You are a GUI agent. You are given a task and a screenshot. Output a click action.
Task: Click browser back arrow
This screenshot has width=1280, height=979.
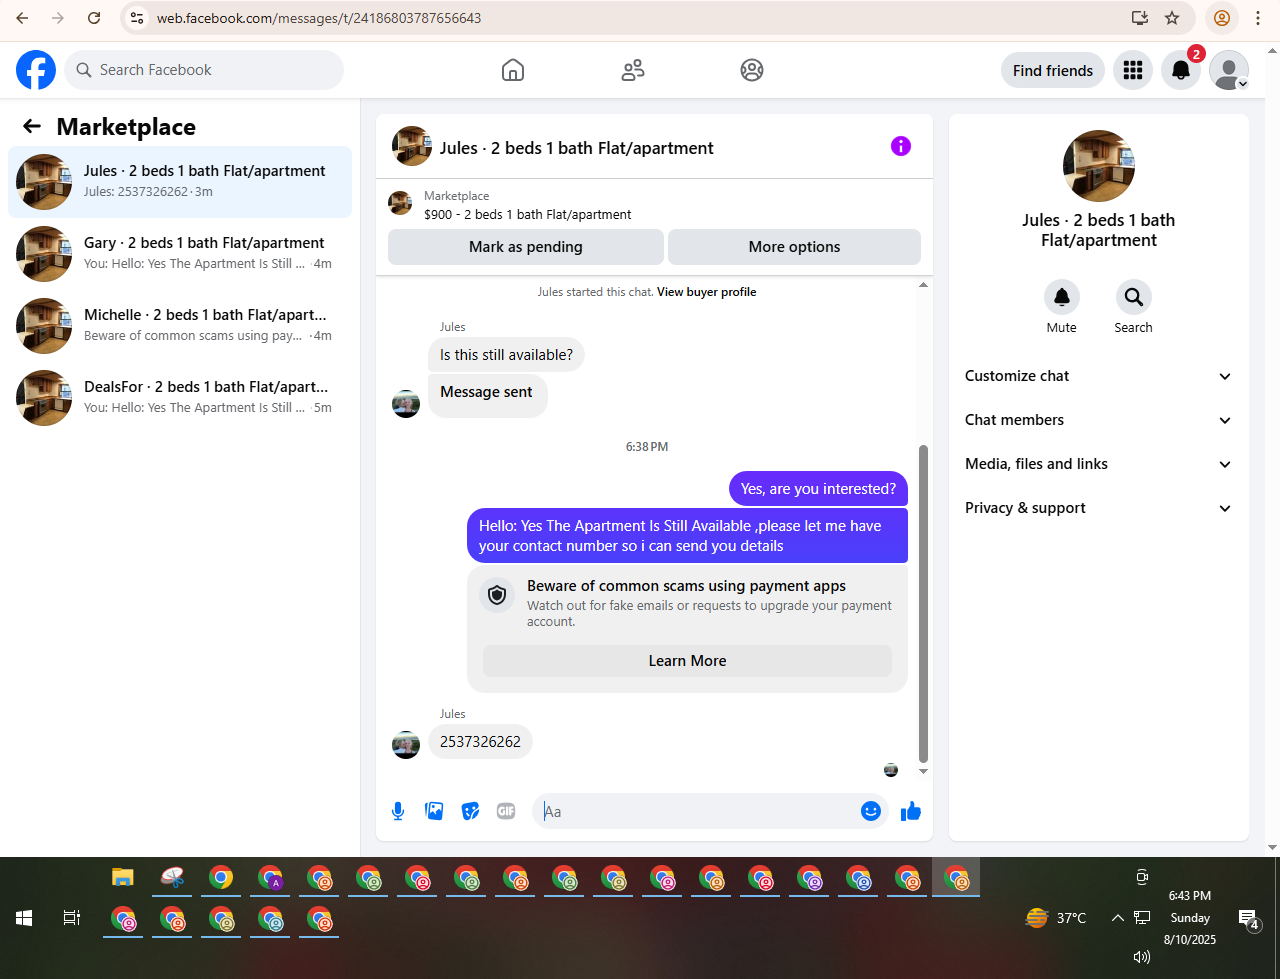22,18
